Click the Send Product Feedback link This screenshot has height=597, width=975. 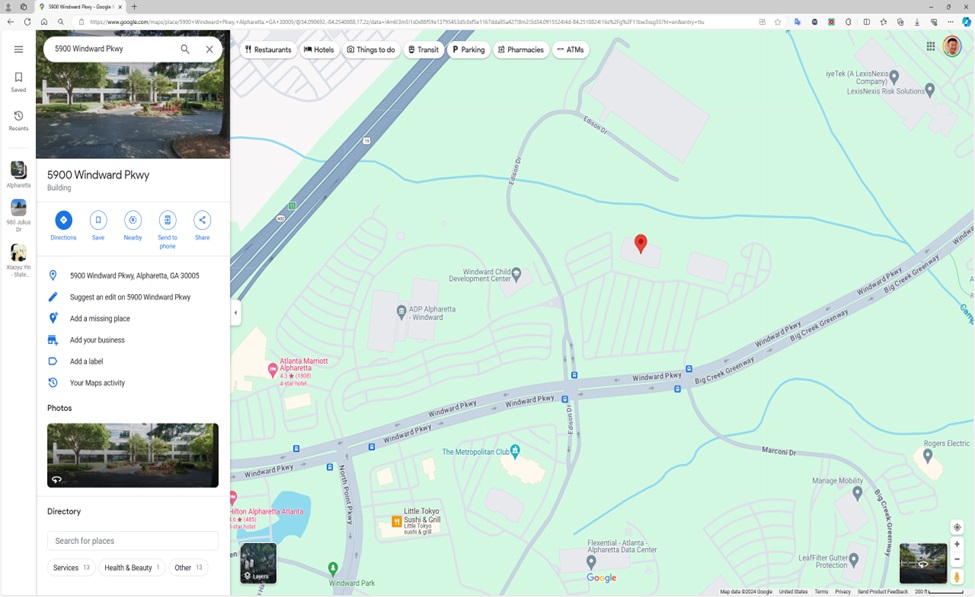882,591
